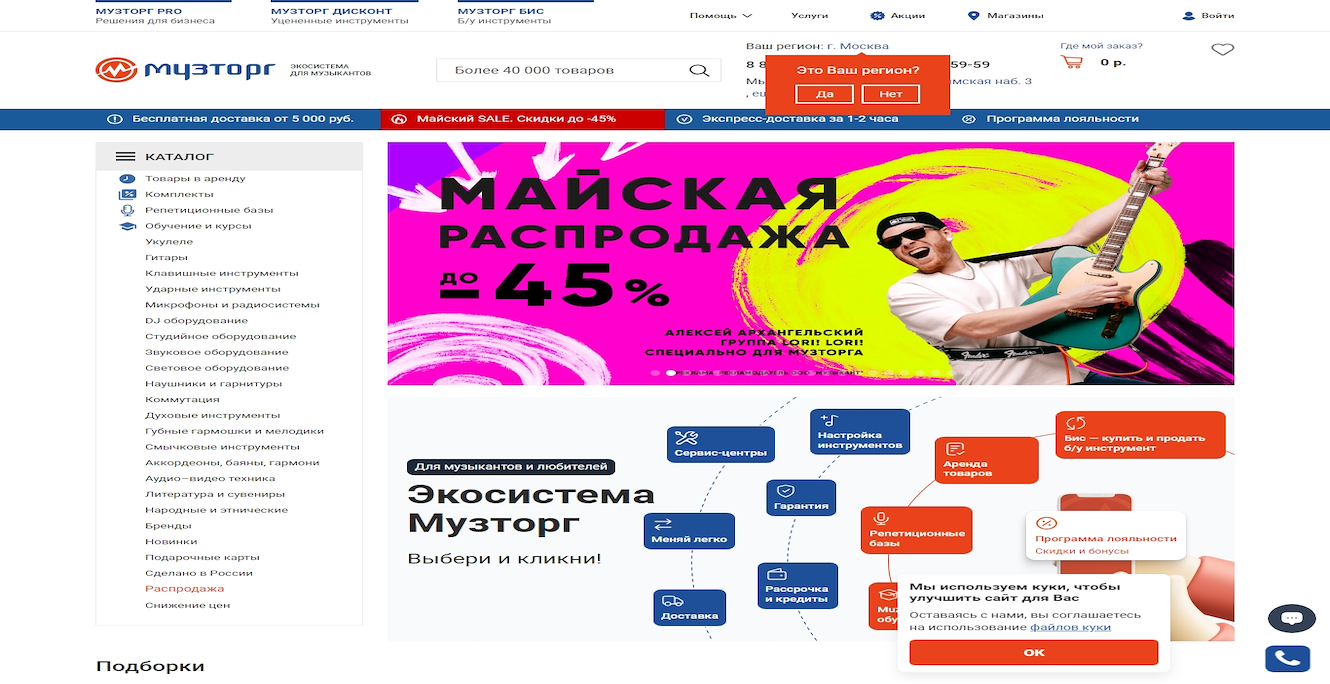Screen dimensions: 1330x684
Task: Open the Услуги menu item
Action: pyautogui.click(x=809, y=16)
